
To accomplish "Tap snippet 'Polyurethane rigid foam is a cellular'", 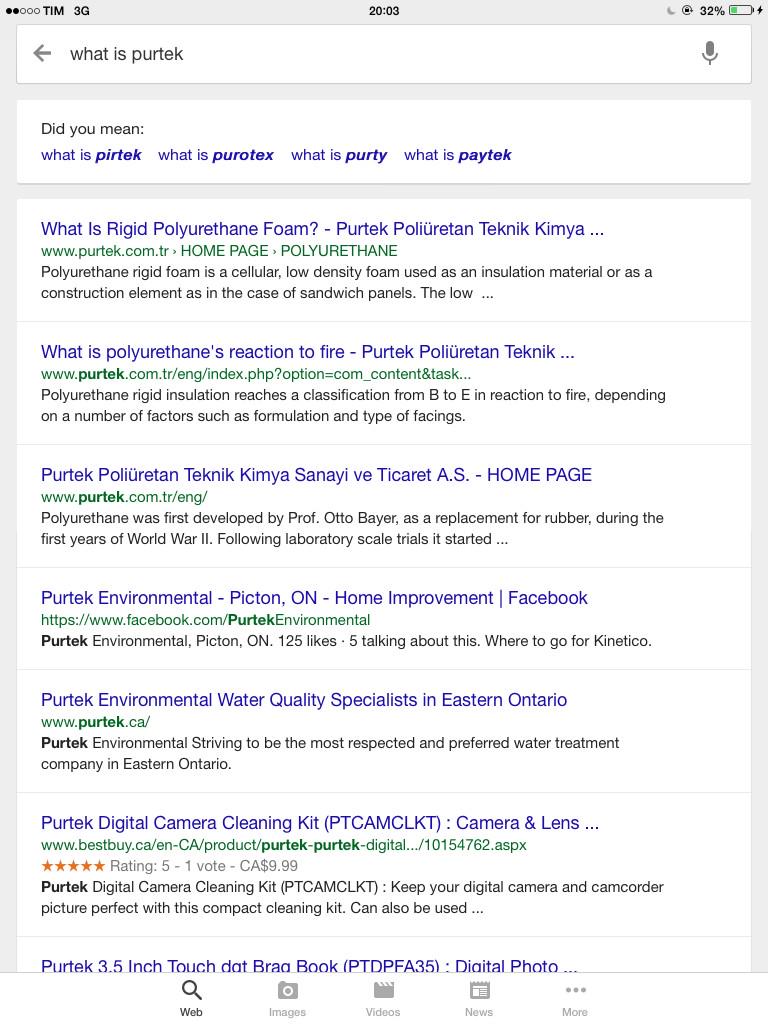I will click(346, 282).
